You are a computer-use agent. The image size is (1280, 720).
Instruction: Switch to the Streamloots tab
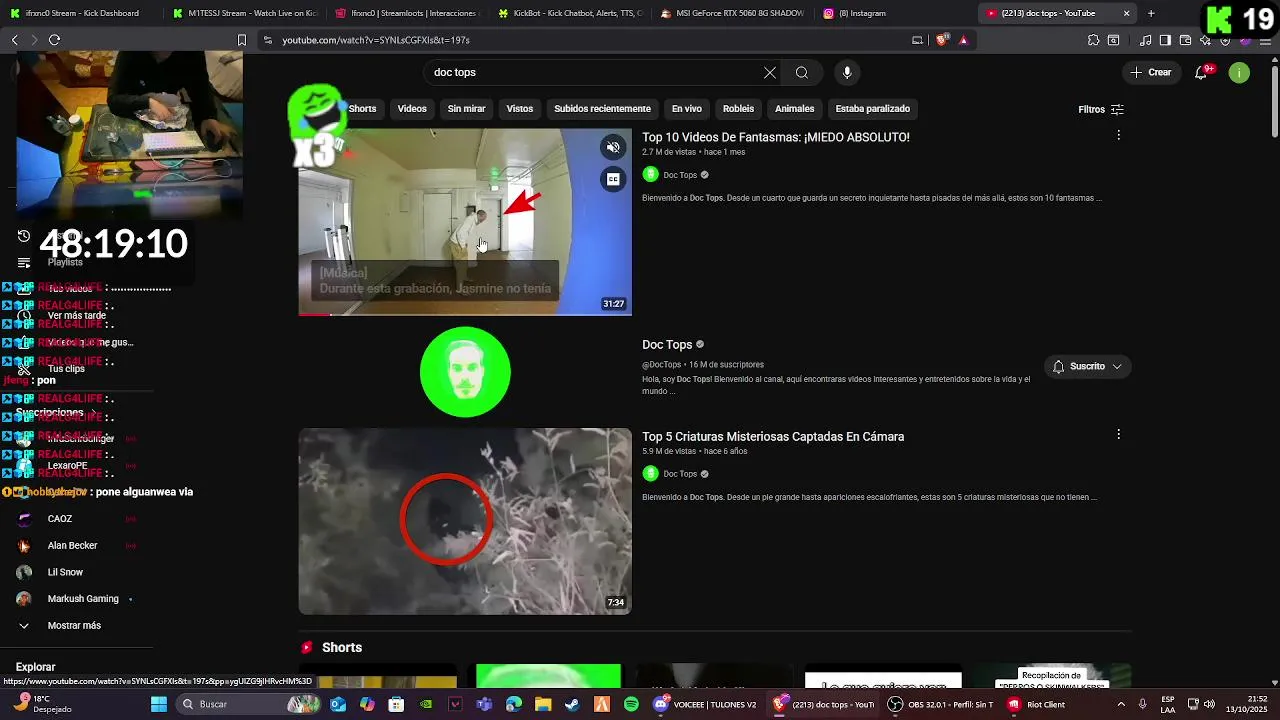click(406, 13)
